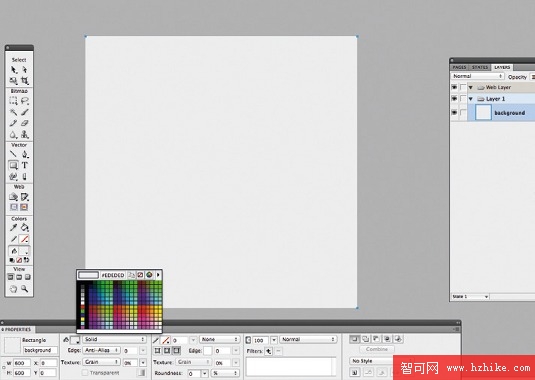Select the Eyedropper tool

[x=14, y=228]
